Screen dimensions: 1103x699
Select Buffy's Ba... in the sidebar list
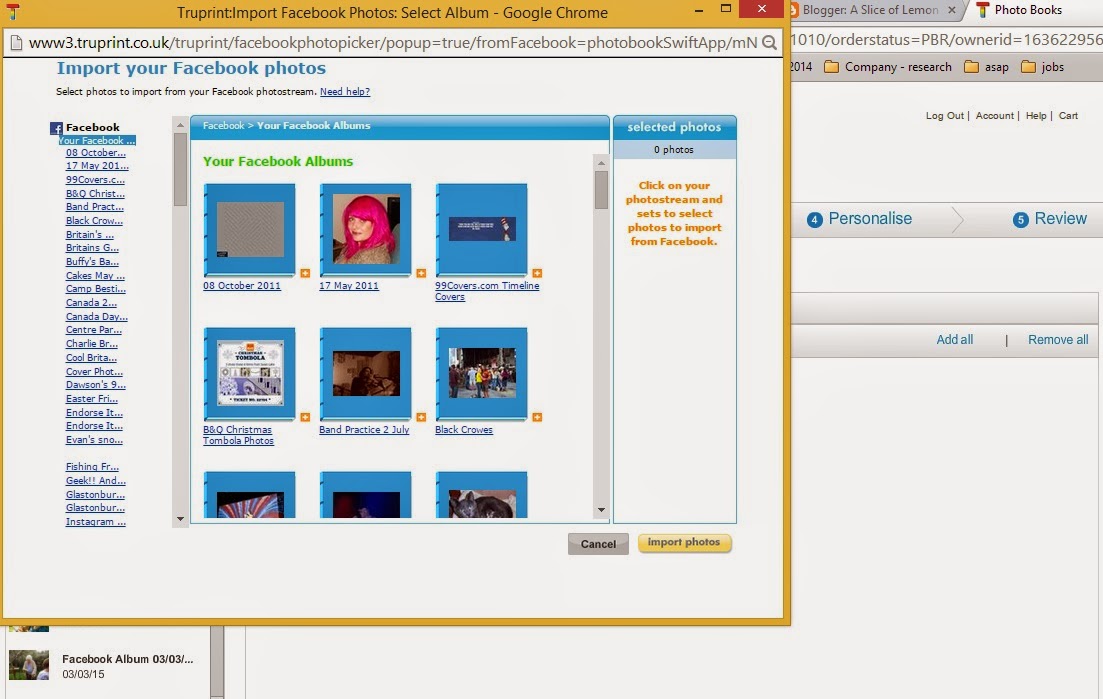tap(92, 262)
